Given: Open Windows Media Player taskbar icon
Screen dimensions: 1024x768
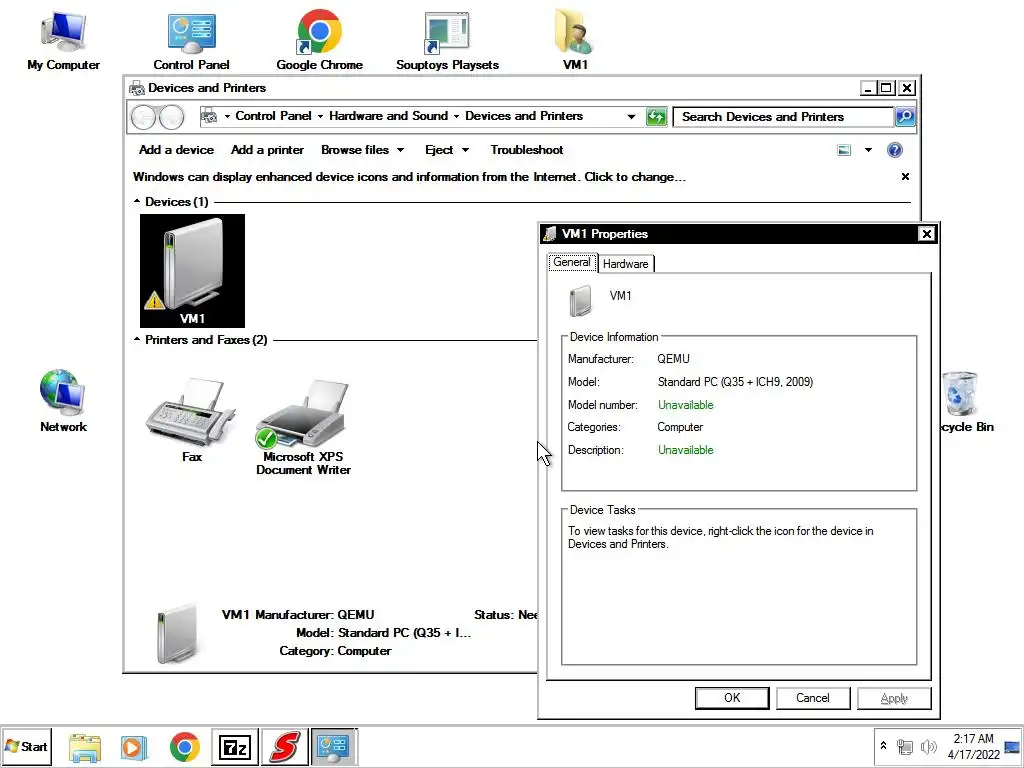Looking at the screenshot, I should tap(134, 746).
